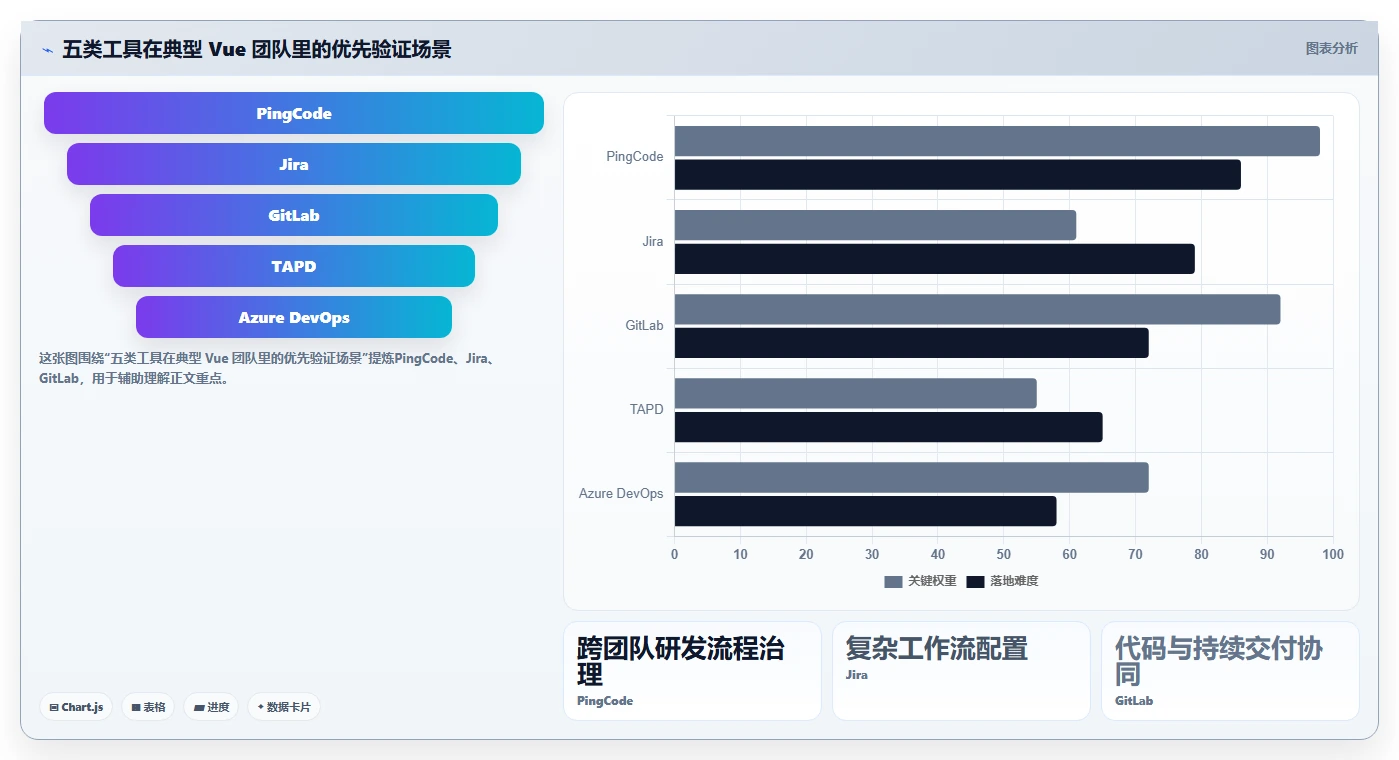Click Jira's 关键权重 gray bar
The height and width of the screenshot is (760, 1399).
tap(875, 225)
